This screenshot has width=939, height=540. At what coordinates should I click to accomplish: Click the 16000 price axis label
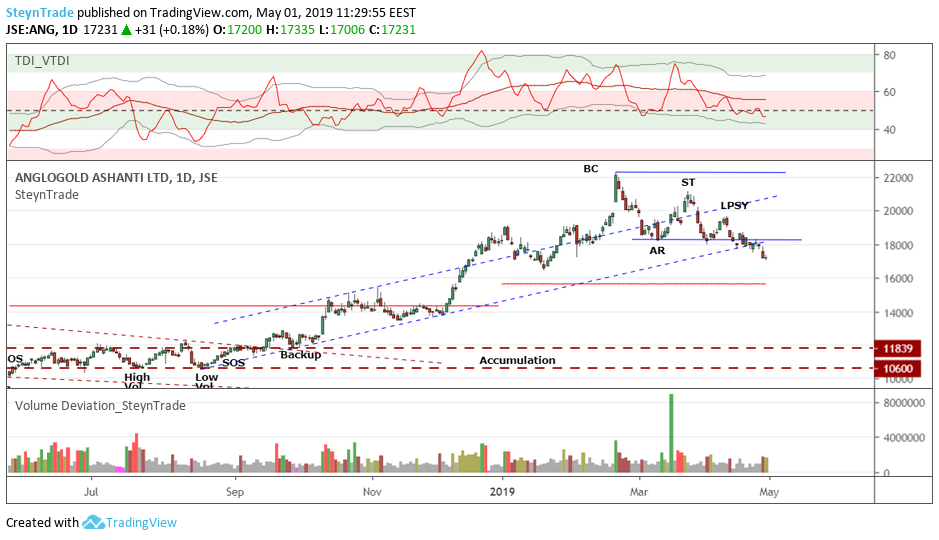(898, 279)
